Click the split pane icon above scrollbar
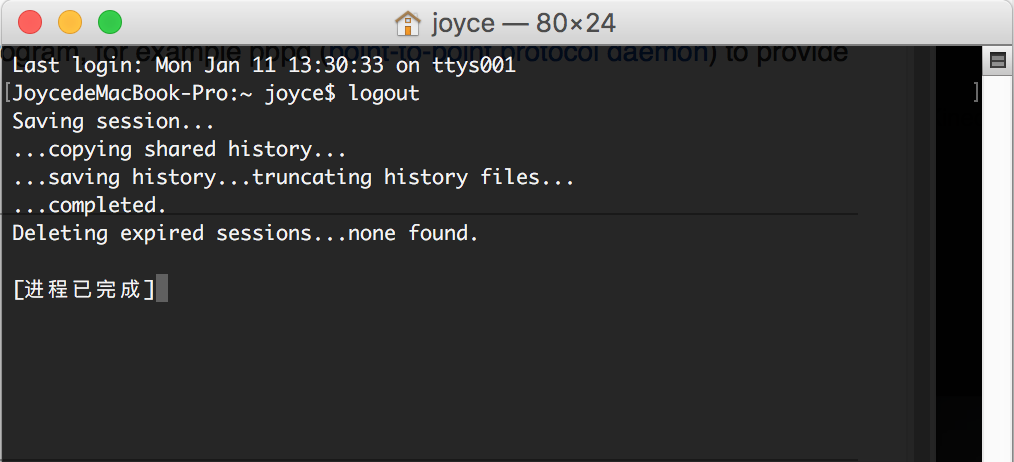This screenshot has width=1014, height=462. [x=996, y=62]
